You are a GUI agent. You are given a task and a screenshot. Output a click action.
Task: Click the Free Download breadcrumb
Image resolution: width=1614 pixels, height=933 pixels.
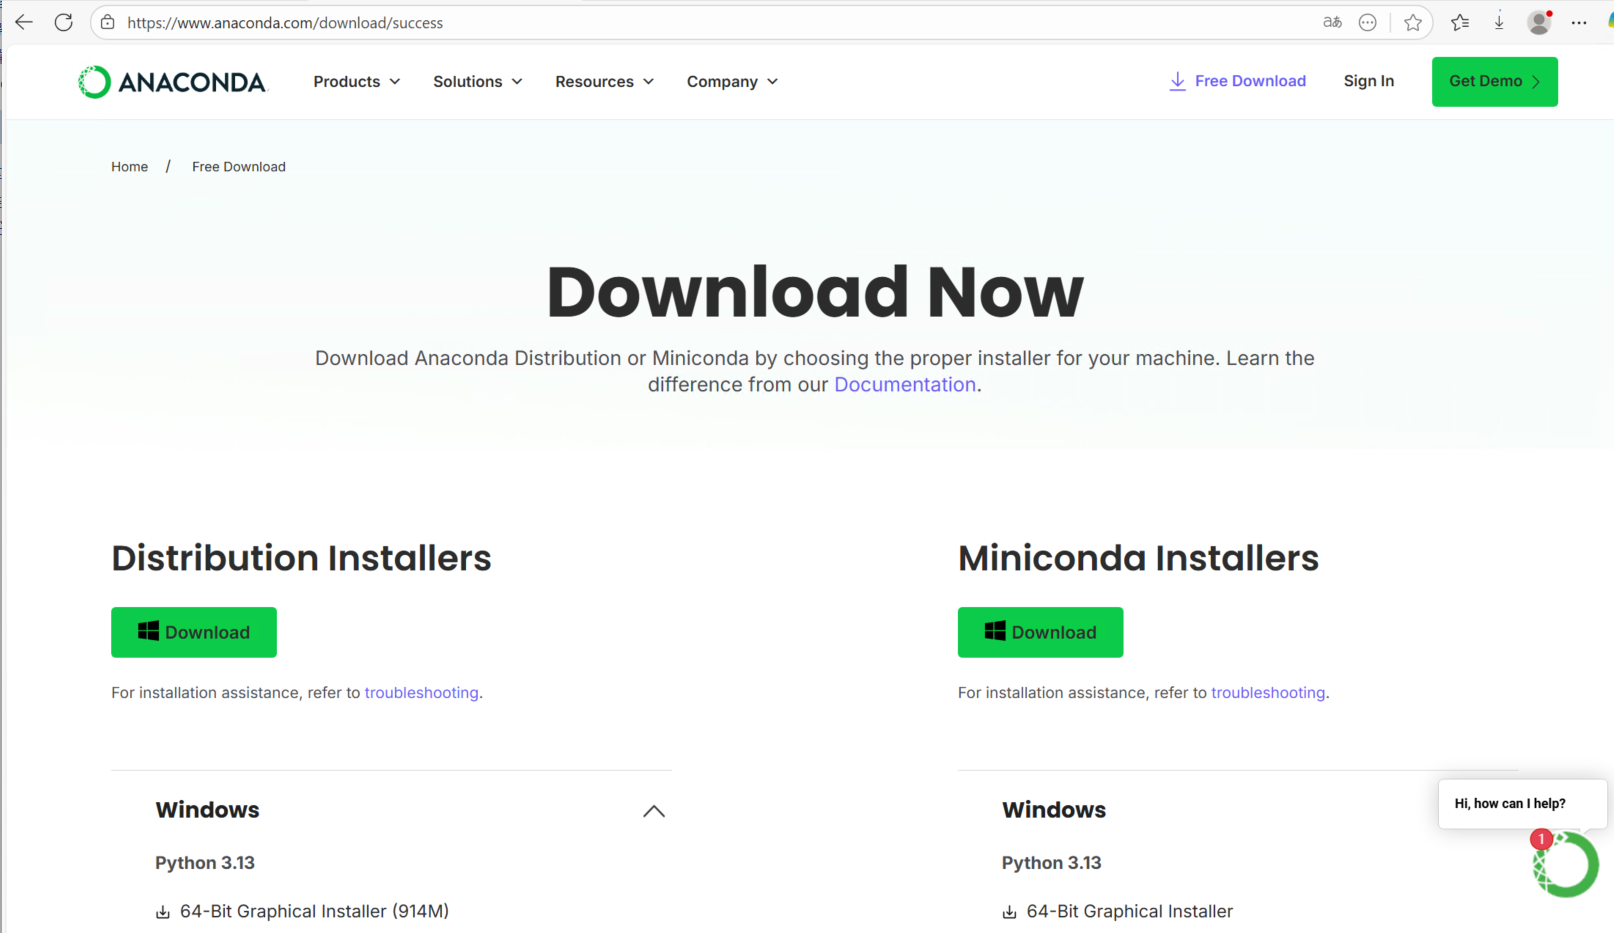[x=239, y=167]
